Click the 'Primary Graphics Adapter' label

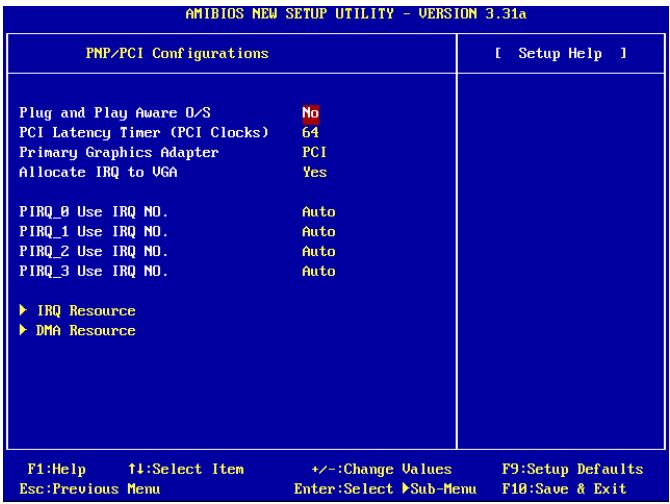(119, 152)
